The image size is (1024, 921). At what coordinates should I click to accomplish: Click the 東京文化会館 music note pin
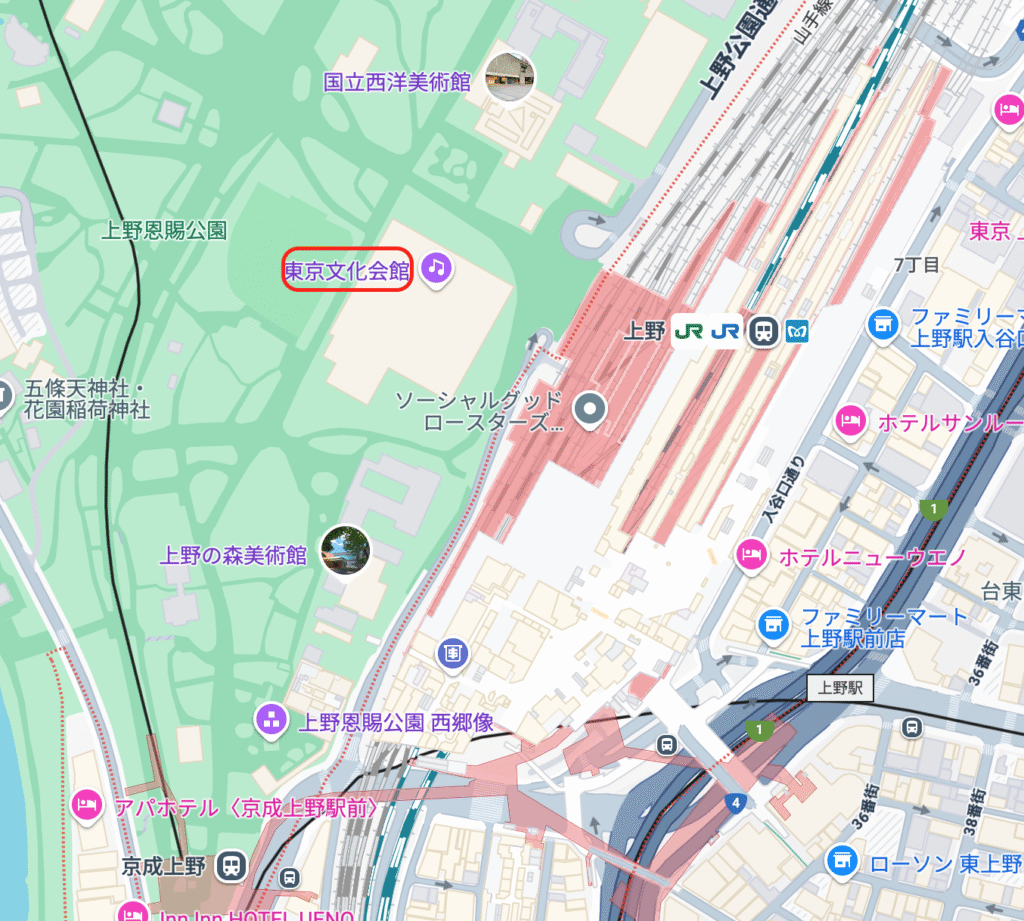[436, 268]
